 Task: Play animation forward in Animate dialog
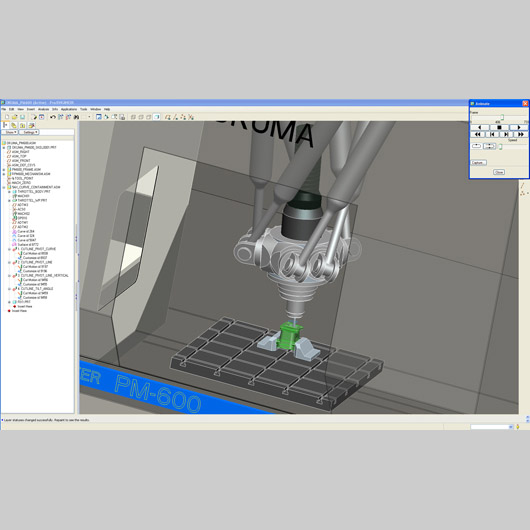pos(519,127)
